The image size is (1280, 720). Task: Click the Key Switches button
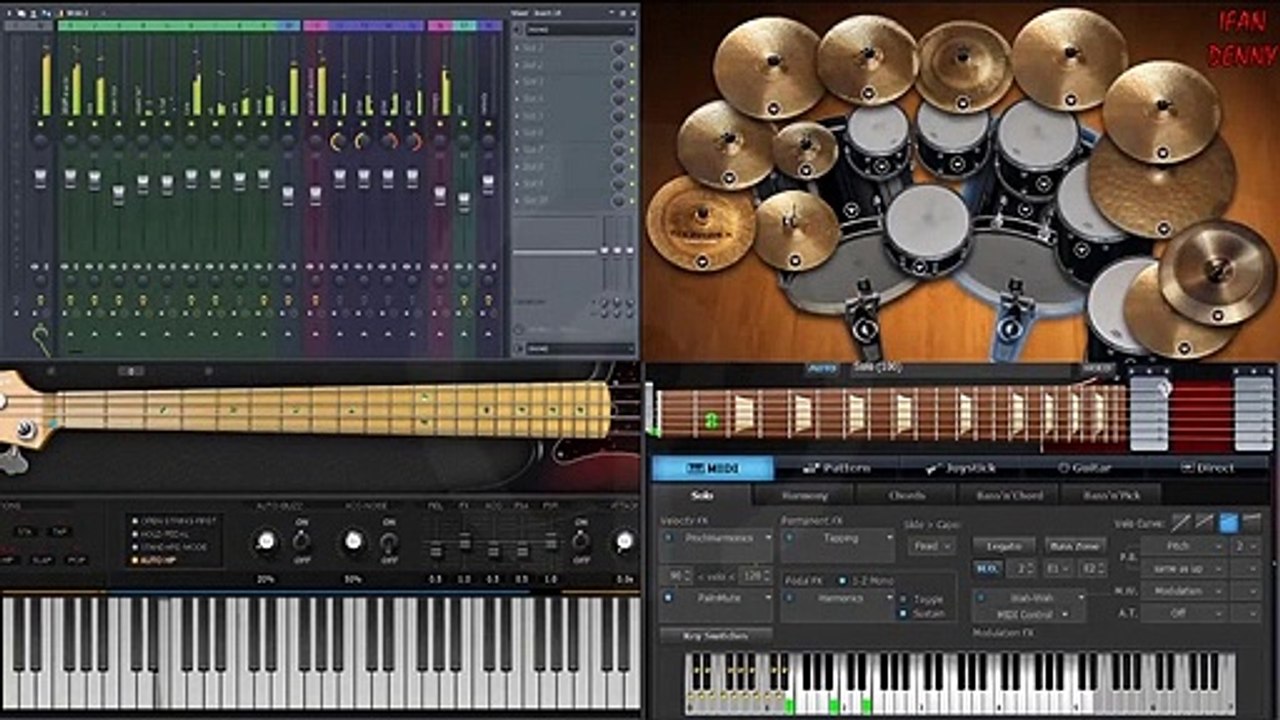coord(716,635)
